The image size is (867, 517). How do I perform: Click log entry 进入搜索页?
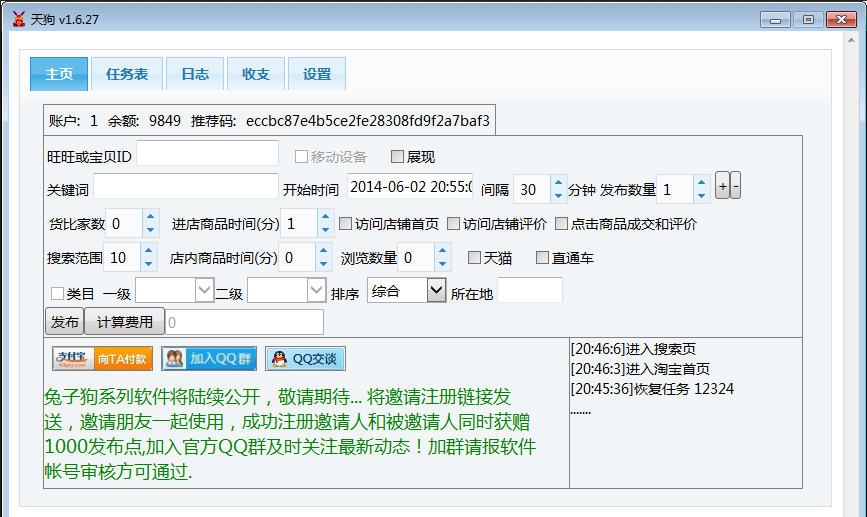(633, 349)
